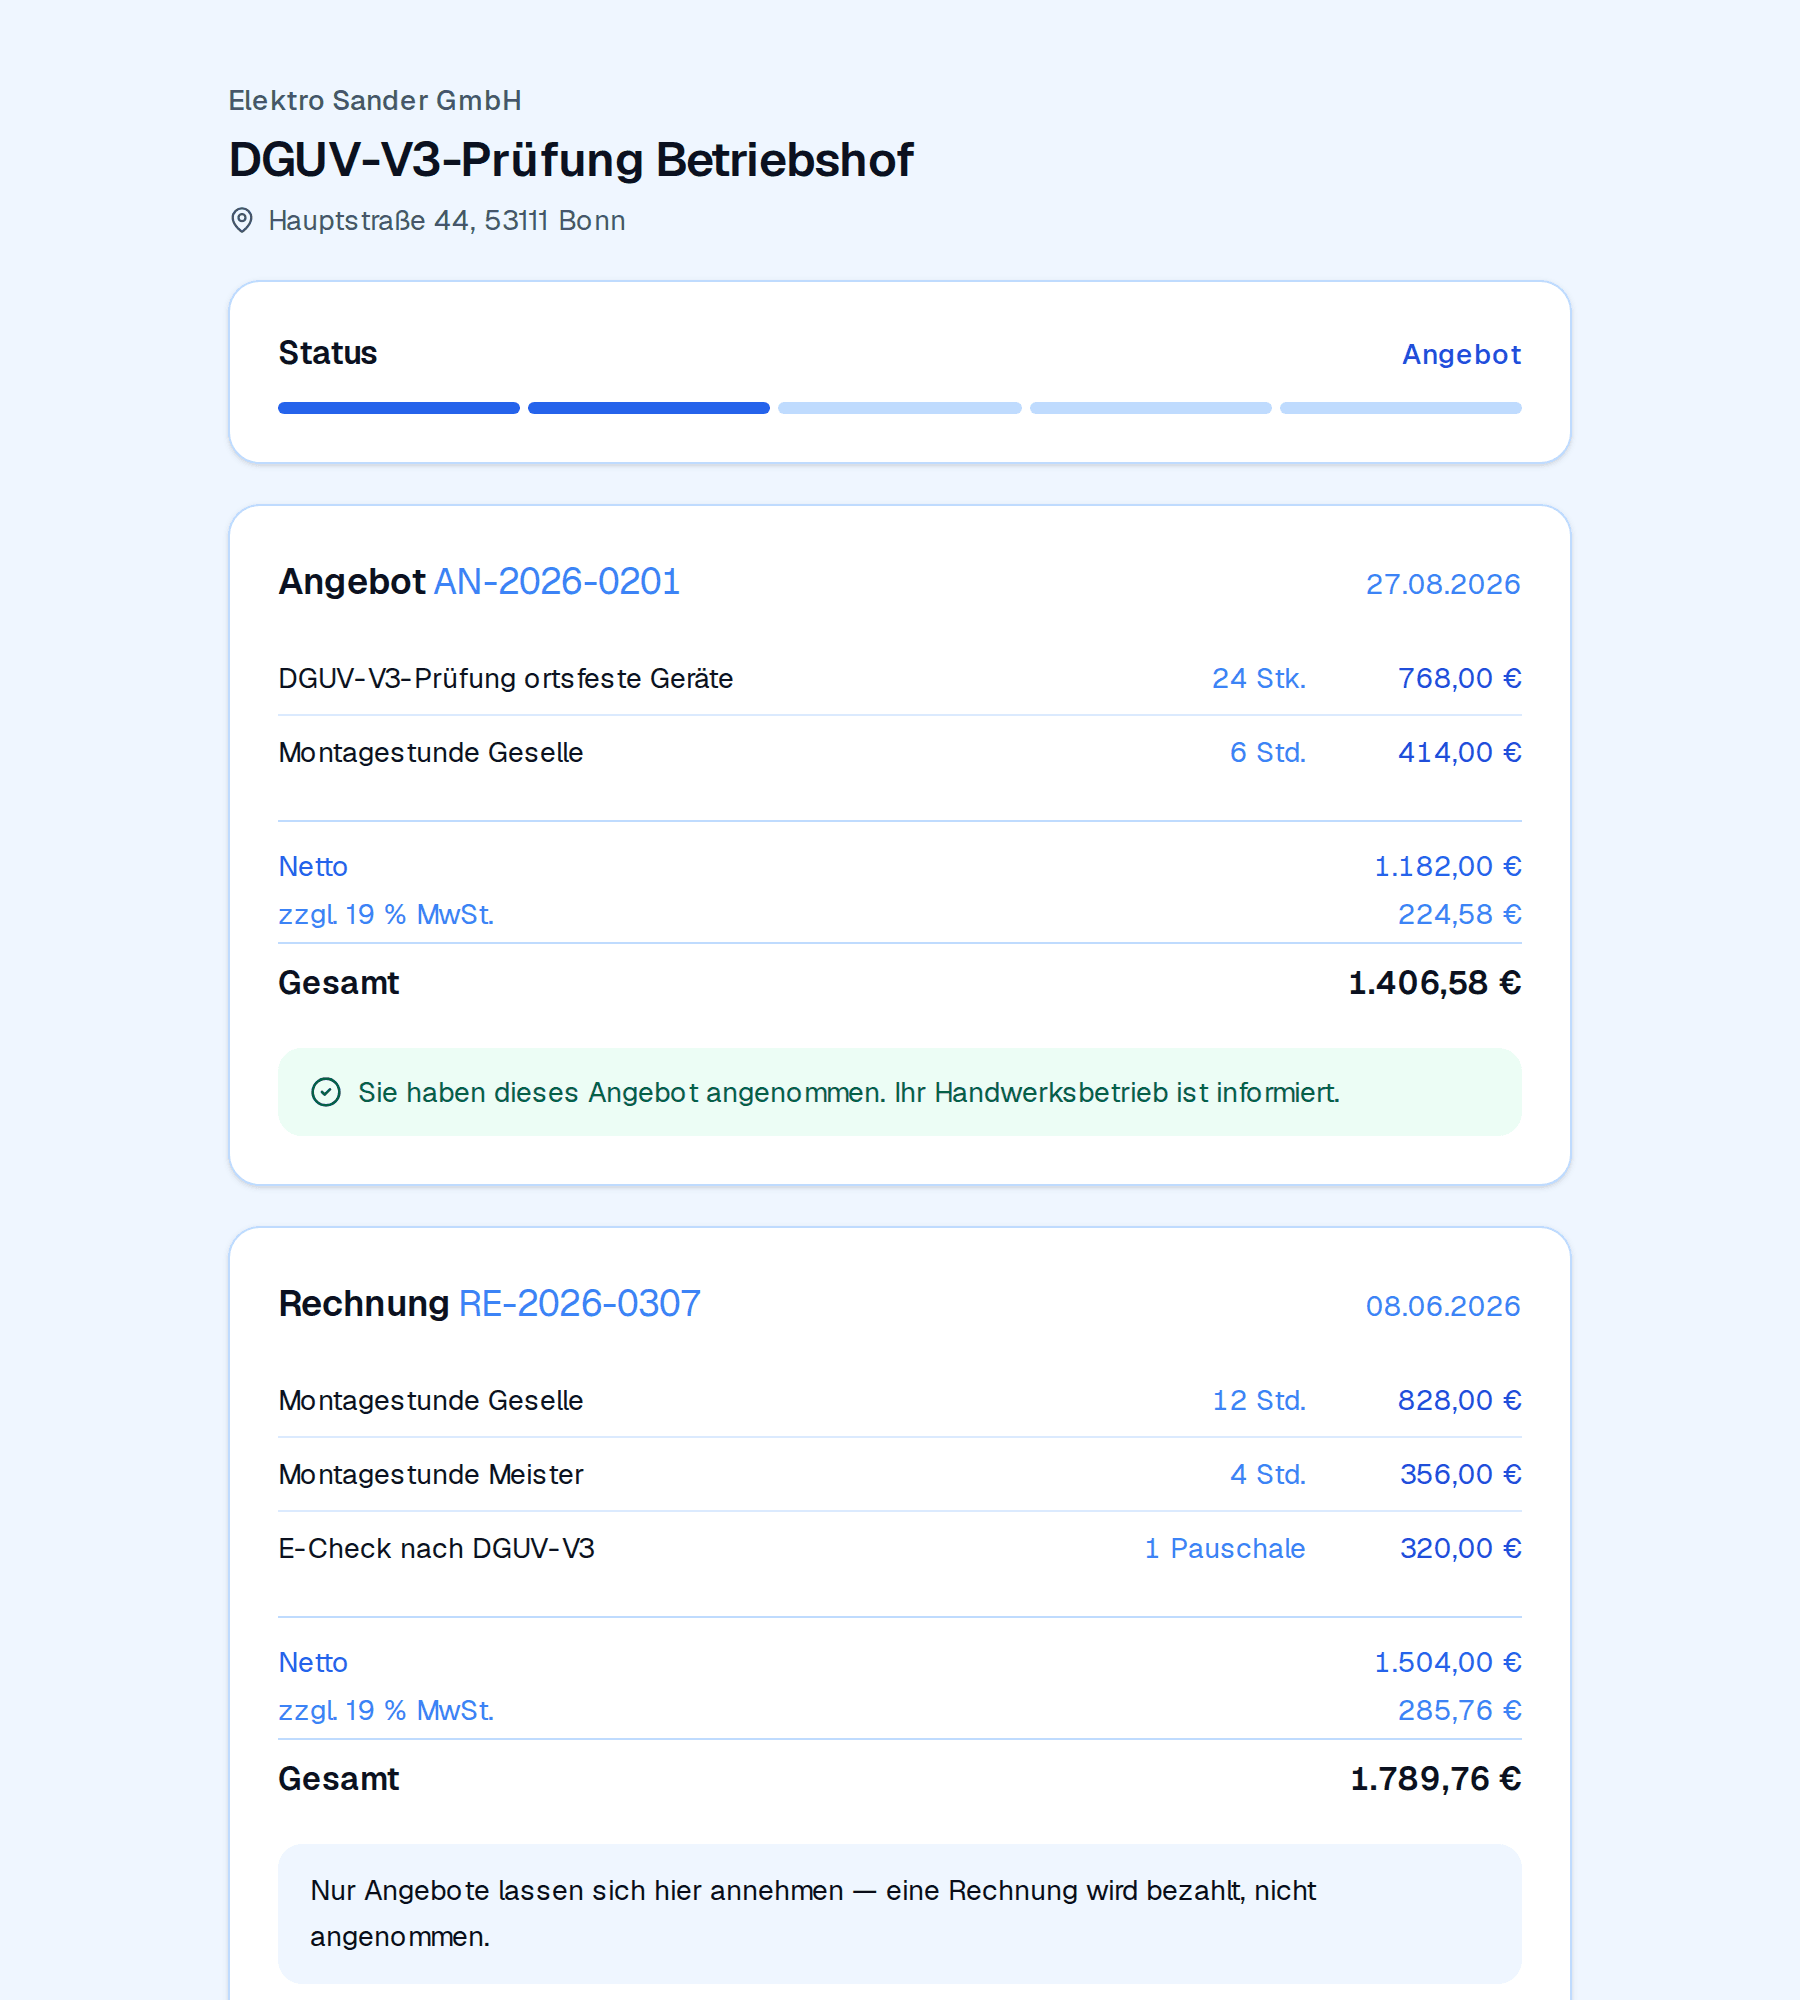Click the quantity 1 Pauschale
1800x2000 pixels.
[x=1225, y=1548]
